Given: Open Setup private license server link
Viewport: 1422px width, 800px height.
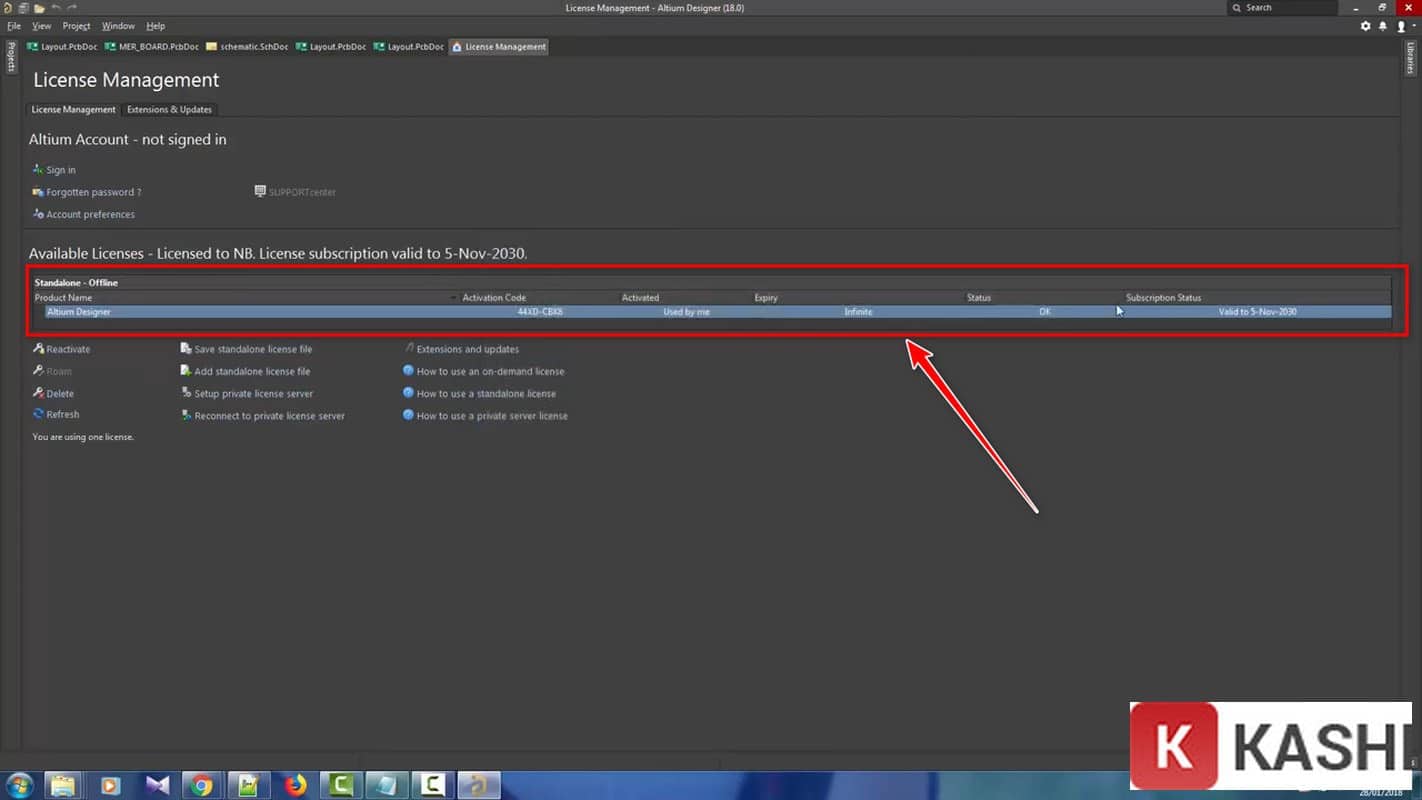Looking at the screenshot, I should pyautogui.click(x=253, y=394).
